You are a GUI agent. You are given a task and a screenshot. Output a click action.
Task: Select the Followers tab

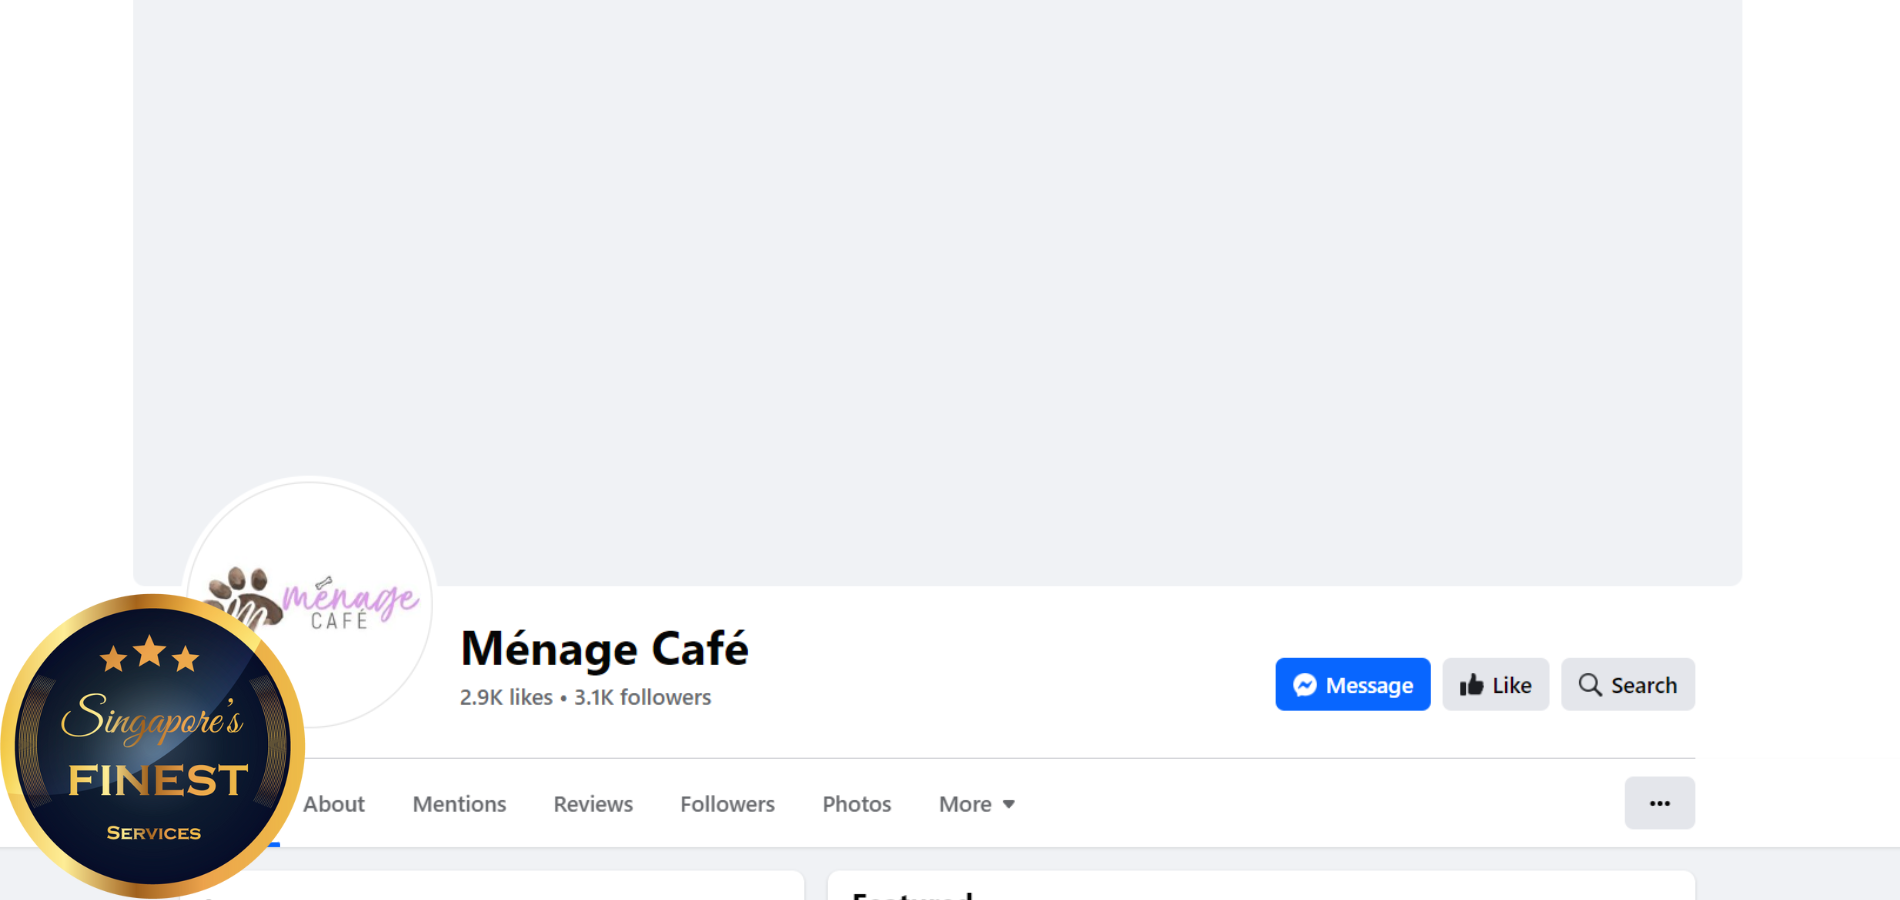[727, 804]
